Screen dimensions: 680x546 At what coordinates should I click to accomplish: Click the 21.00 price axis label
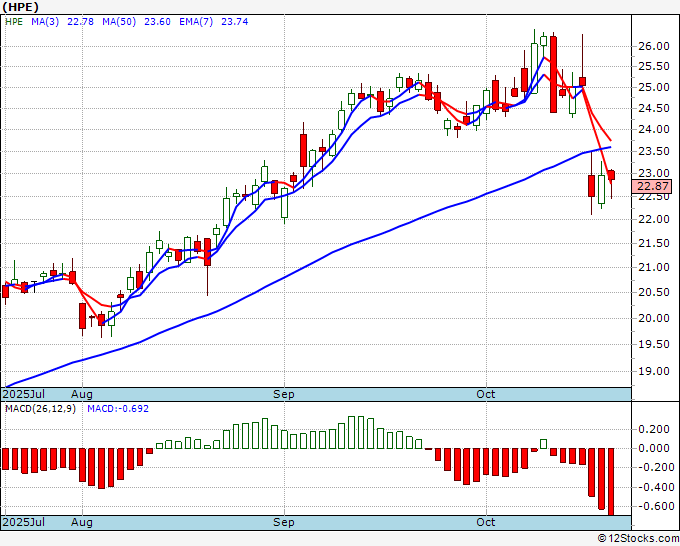[x=654, y=268]
